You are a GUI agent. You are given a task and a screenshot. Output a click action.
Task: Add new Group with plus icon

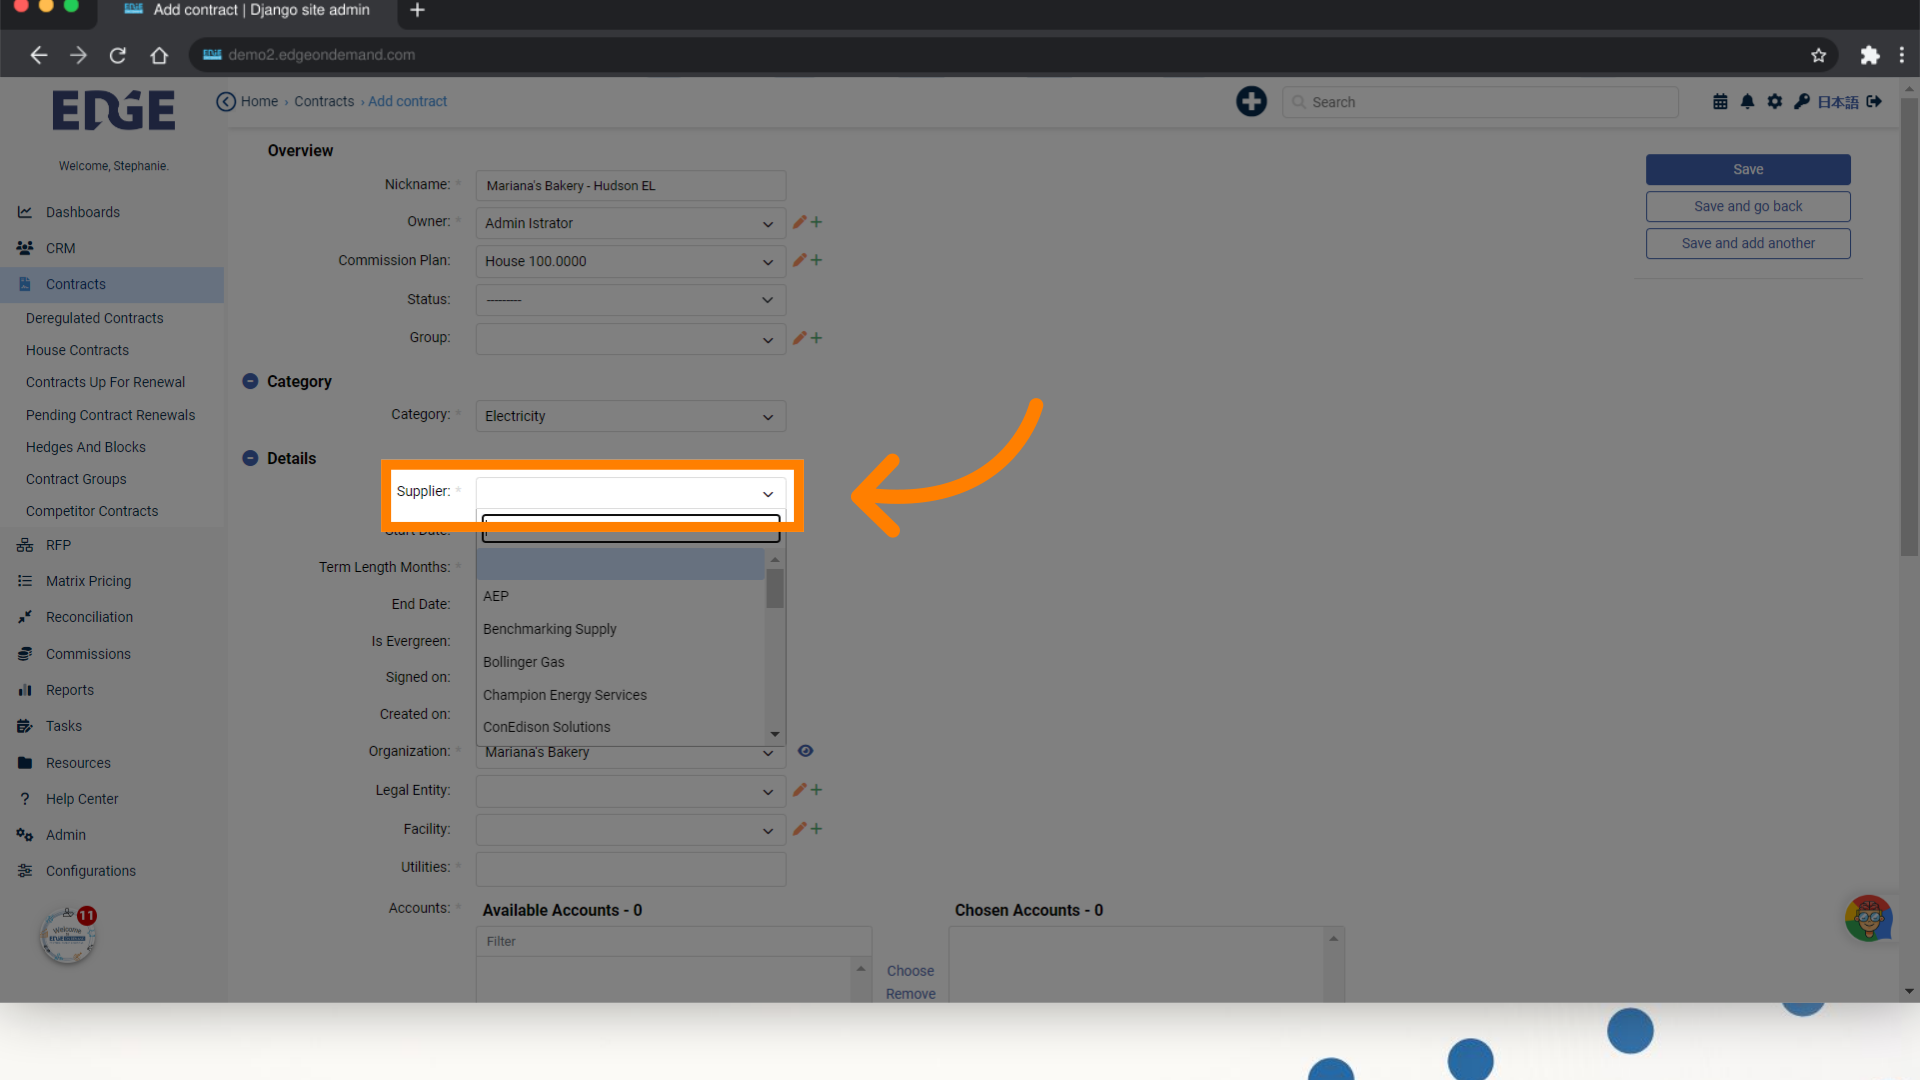coord(816,338)
